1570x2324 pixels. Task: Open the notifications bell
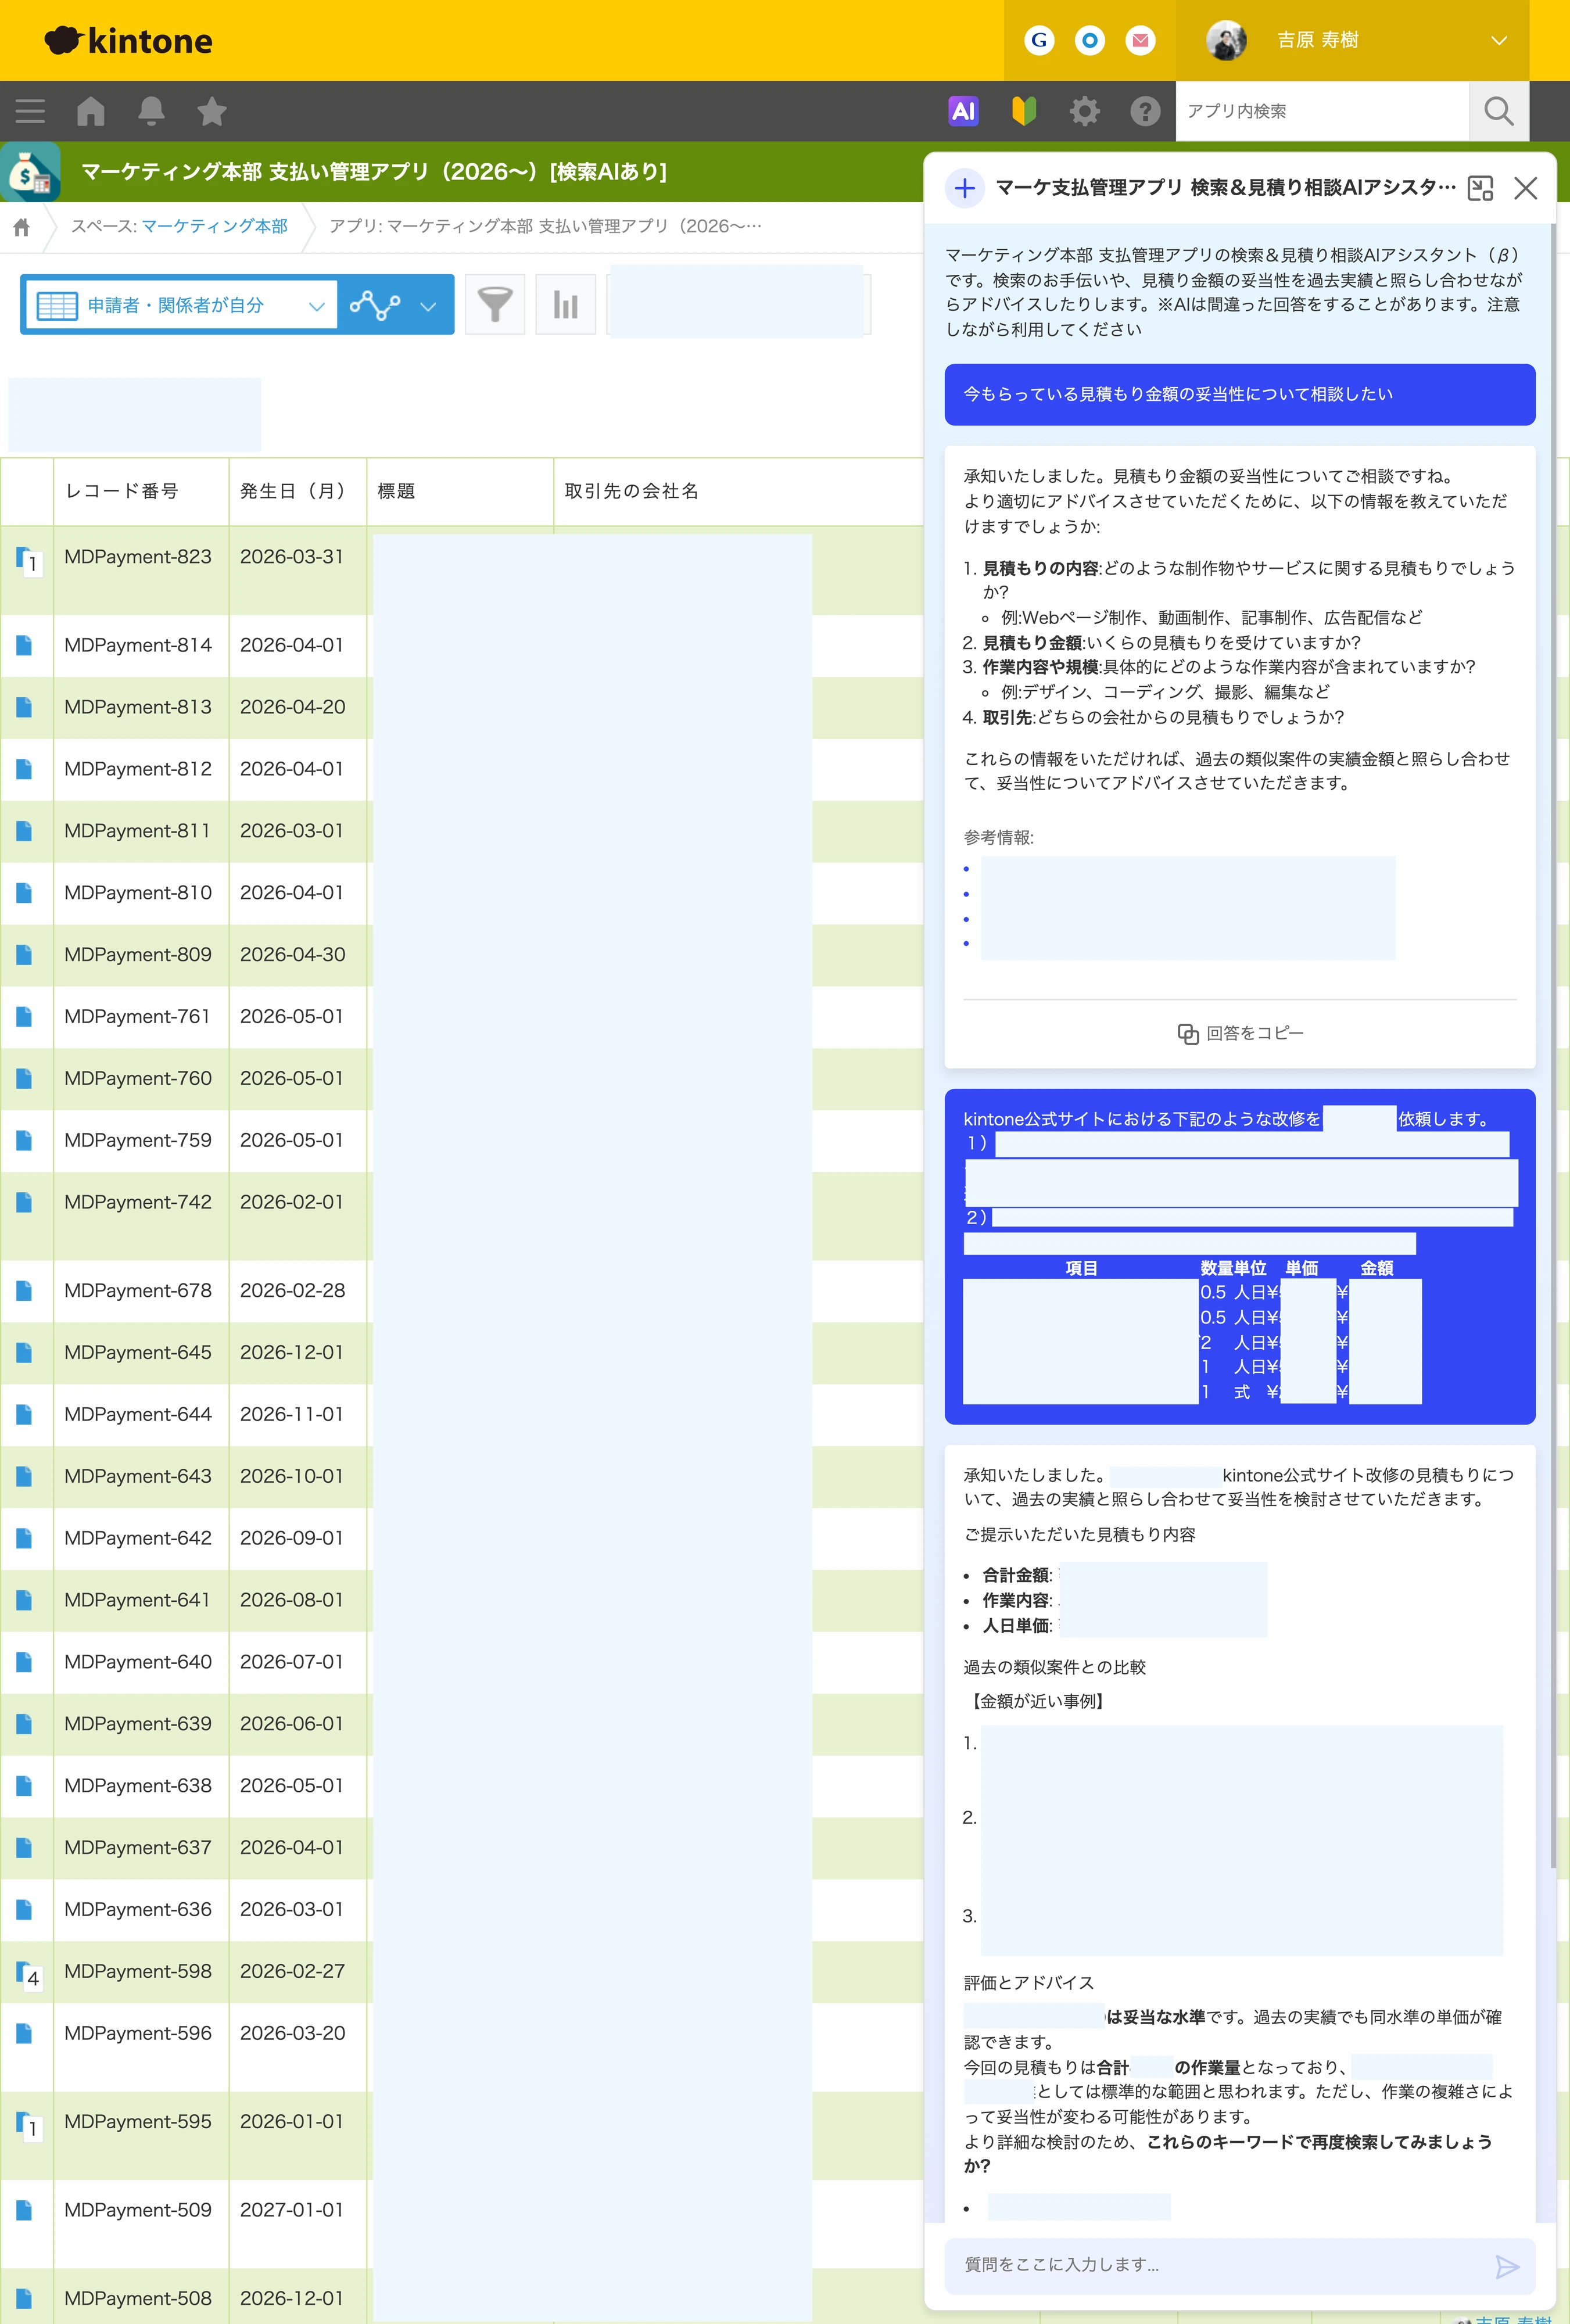[x=151, y=111]
